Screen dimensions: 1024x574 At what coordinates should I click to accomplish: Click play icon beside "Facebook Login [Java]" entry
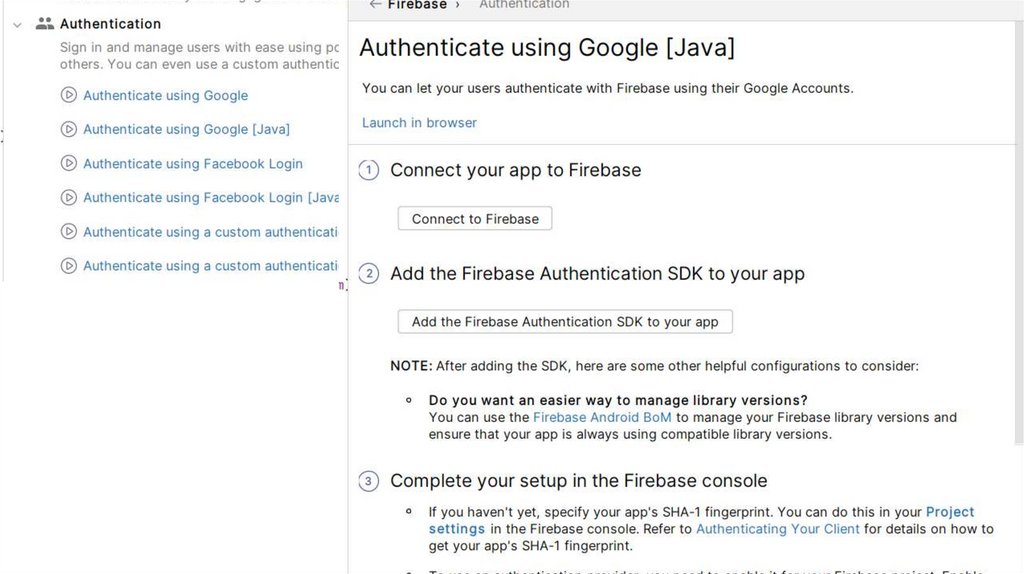click(69, 198)
